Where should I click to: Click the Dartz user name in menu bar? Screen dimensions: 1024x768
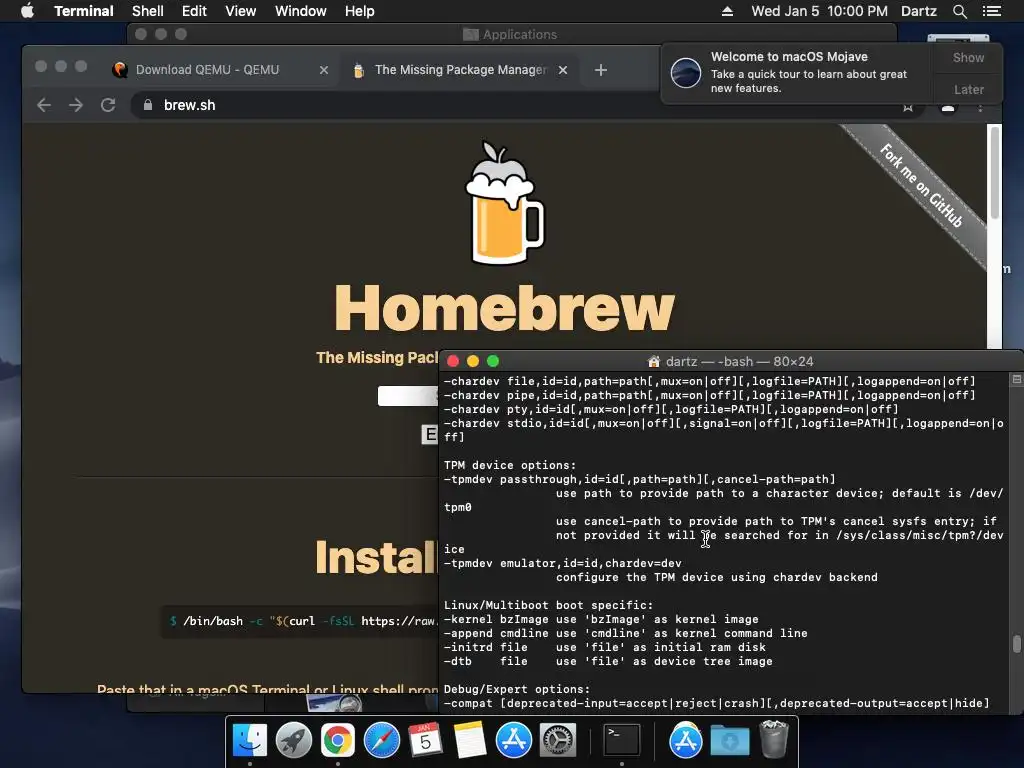918,11
